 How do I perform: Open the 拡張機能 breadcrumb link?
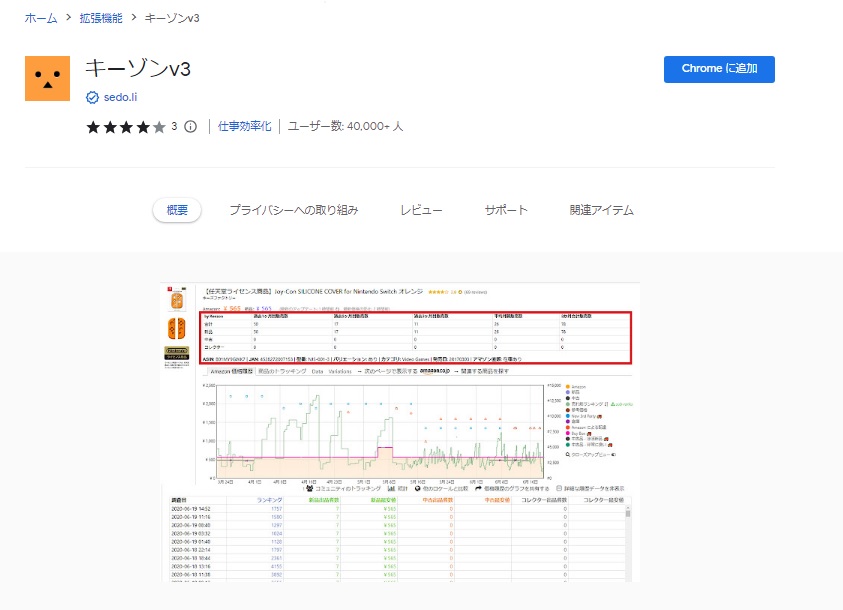101,18
